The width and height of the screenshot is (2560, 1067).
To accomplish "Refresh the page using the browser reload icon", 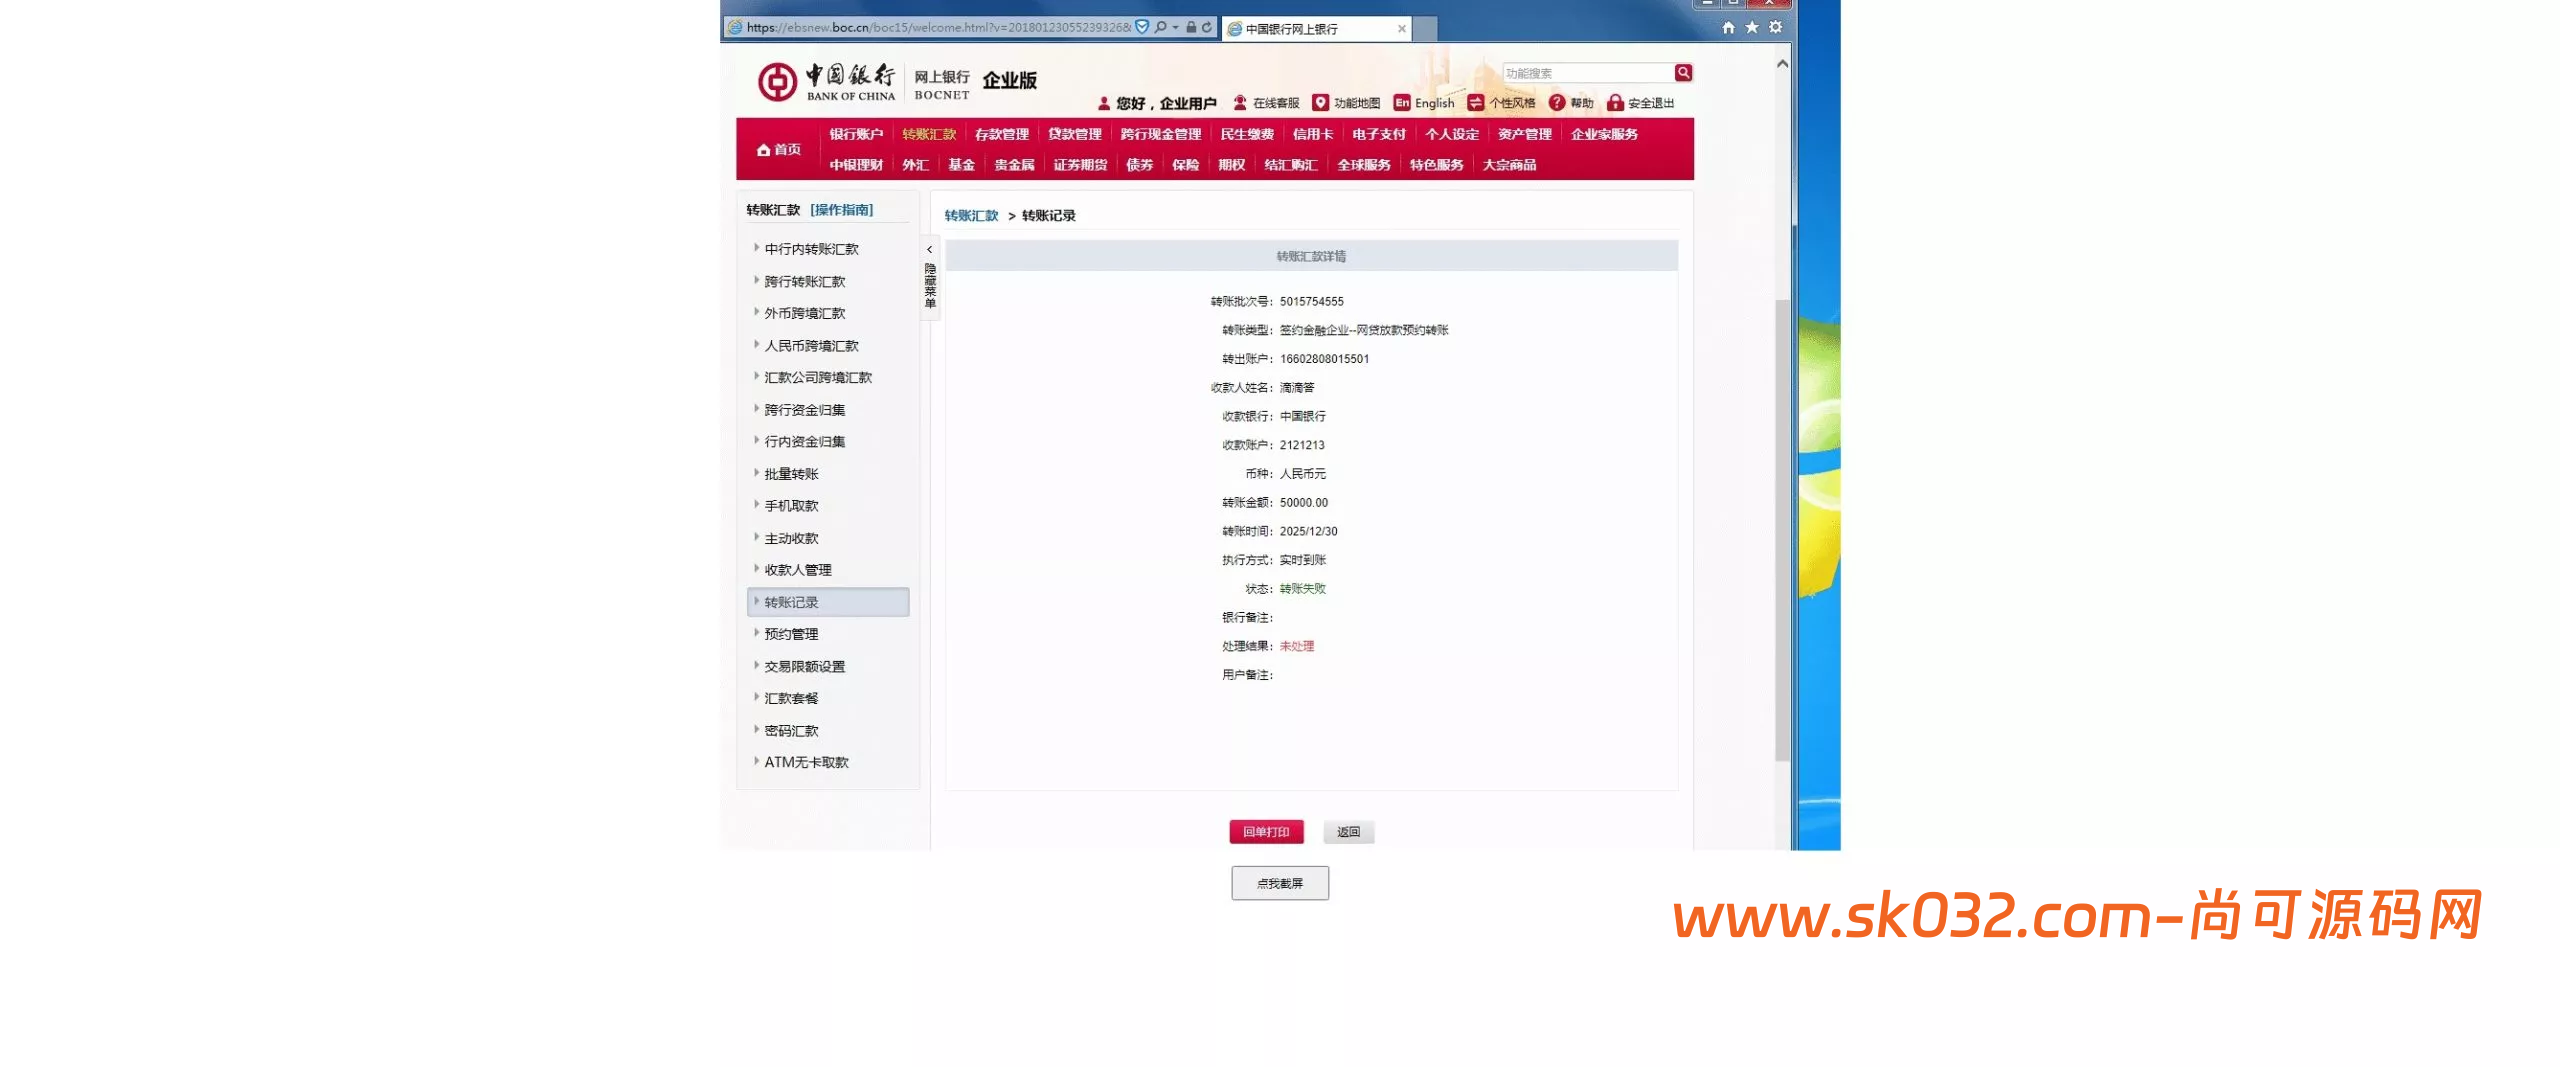I will (1209, 27).
